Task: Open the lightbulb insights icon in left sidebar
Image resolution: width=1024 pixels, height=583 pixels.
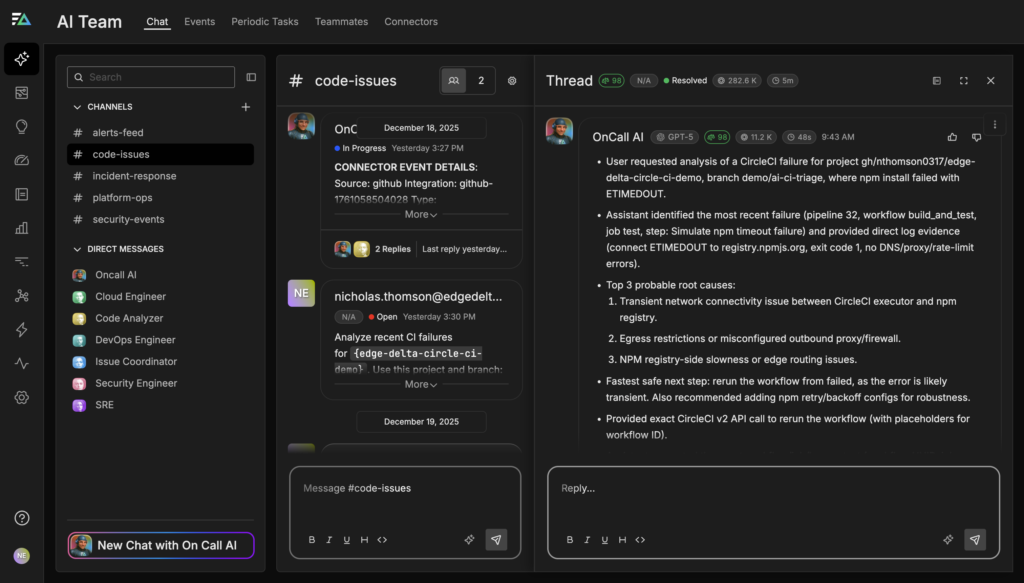Action: [x=21, y=126]
